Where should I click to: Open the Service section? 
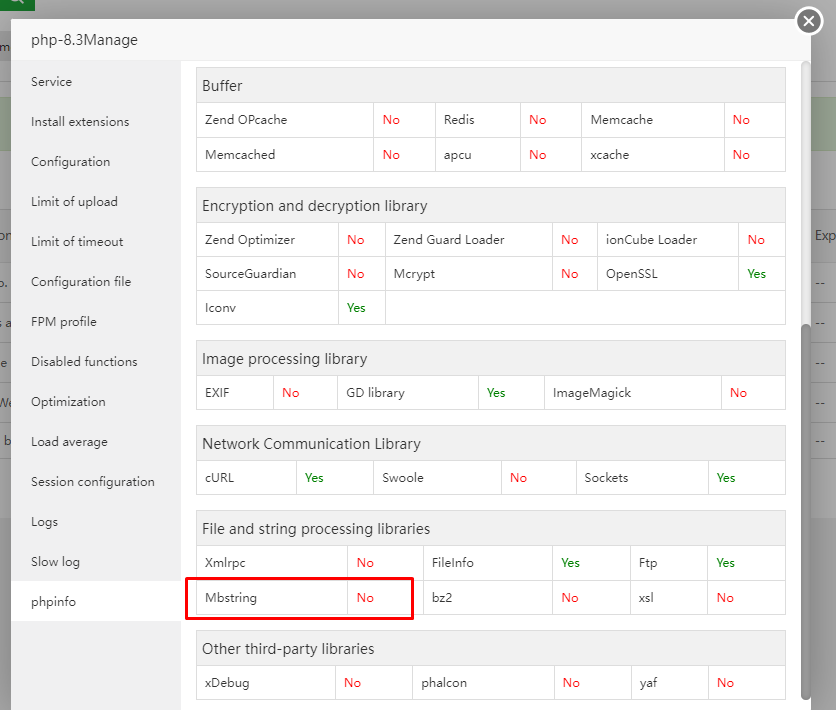pos(51,82)
